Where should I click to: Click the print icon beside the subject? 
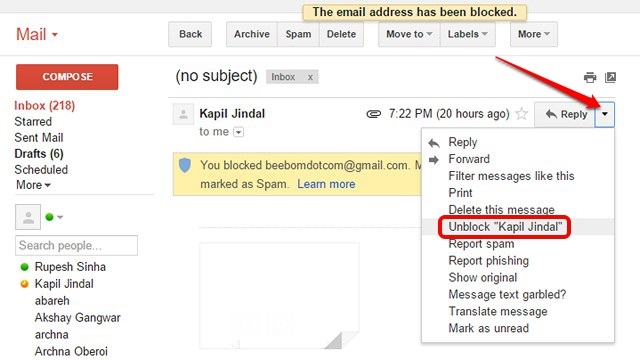(590, 77)
